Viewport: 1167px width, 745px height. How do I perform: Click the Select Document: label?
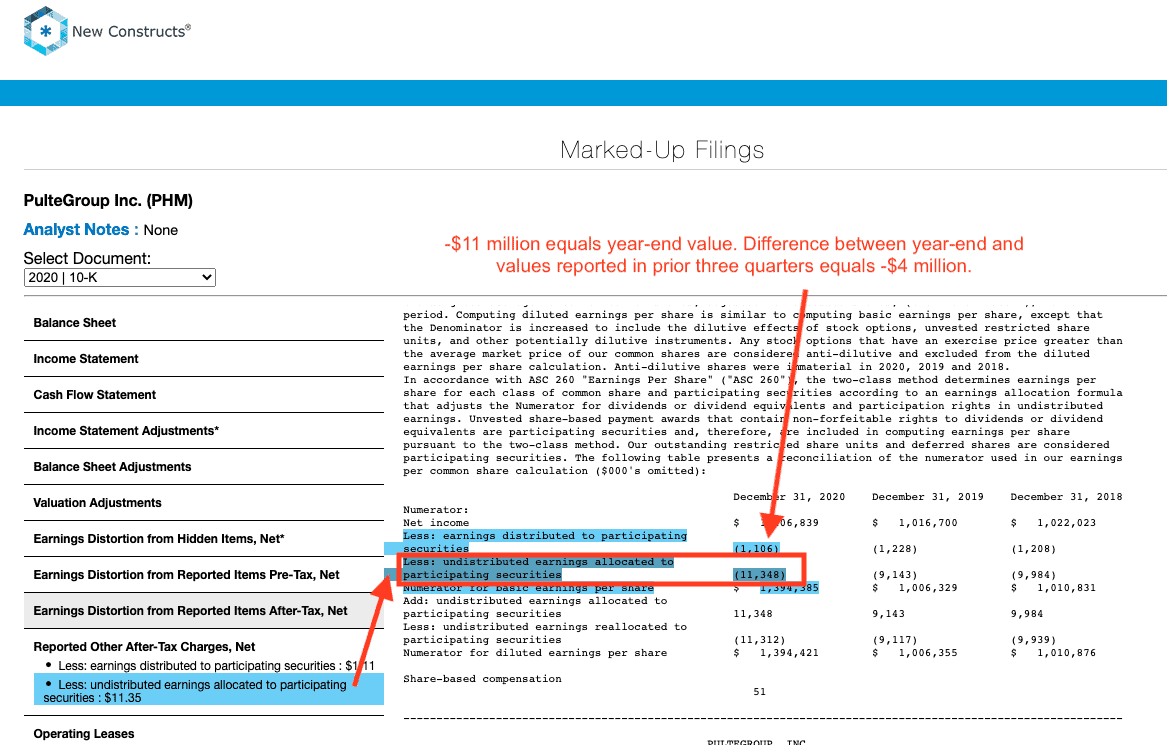point(87,258)
